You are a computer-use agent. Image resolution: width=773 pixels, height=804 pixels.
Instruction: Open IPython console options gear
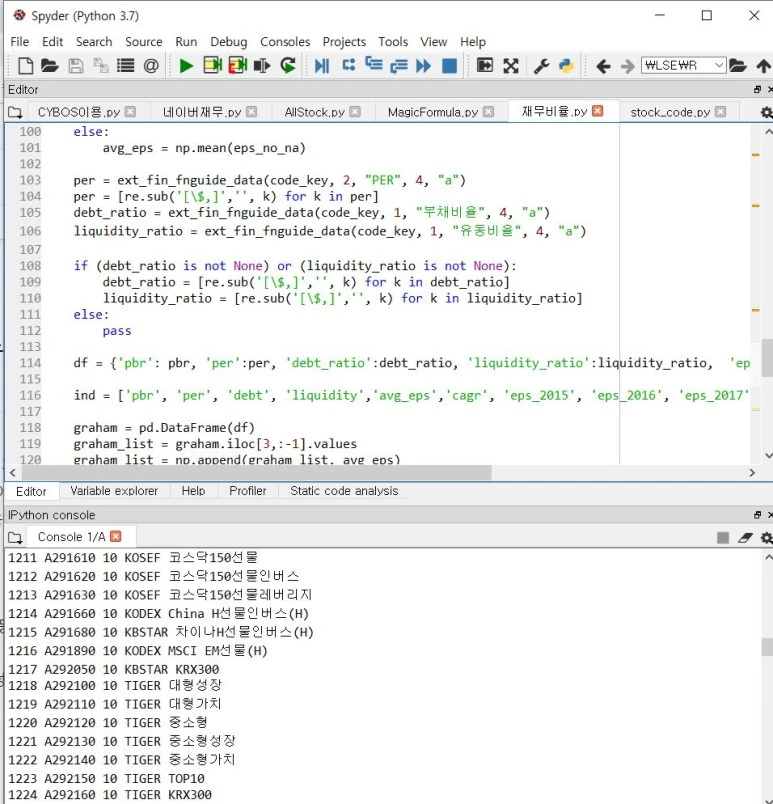pos(766,537)
